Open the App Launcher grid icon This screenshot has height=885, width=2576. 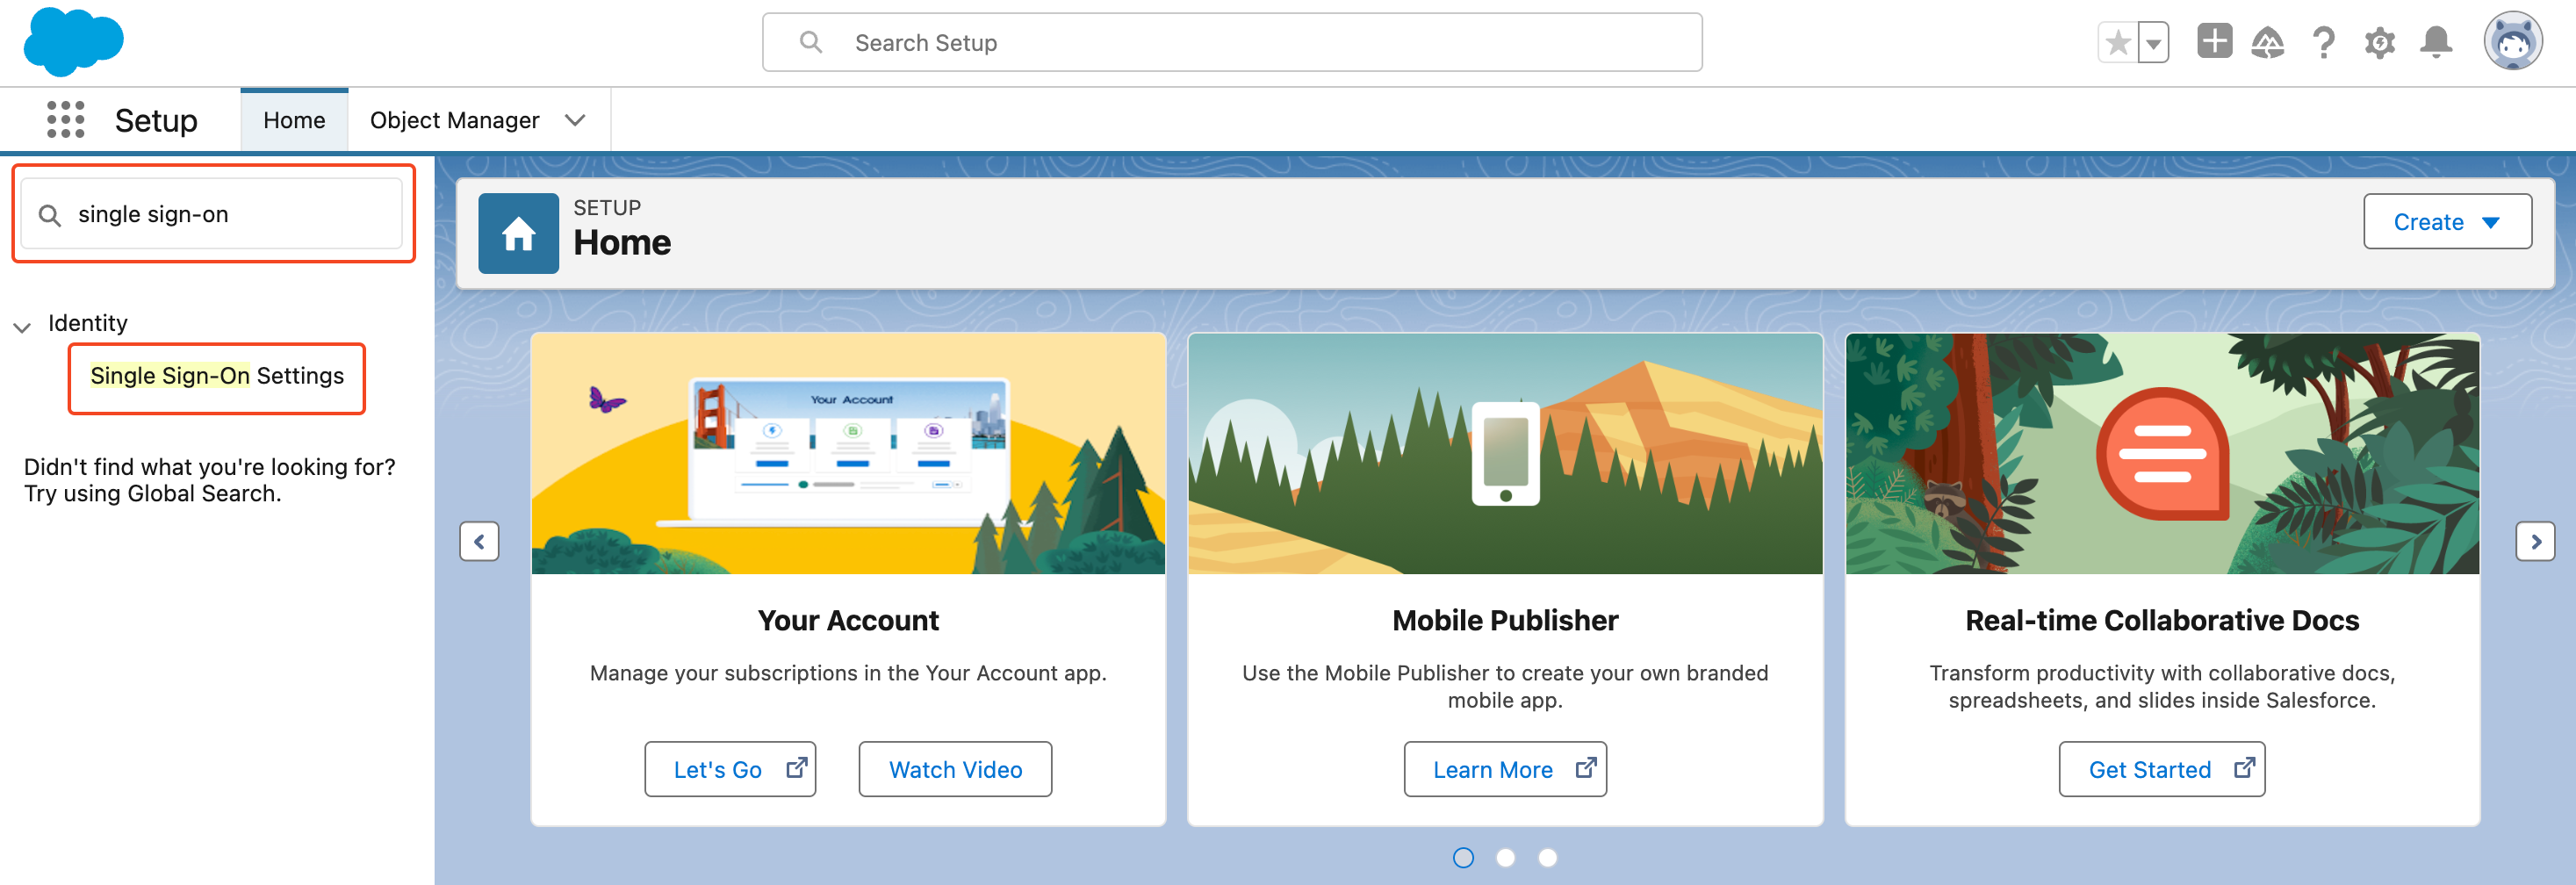click(66, 120)
